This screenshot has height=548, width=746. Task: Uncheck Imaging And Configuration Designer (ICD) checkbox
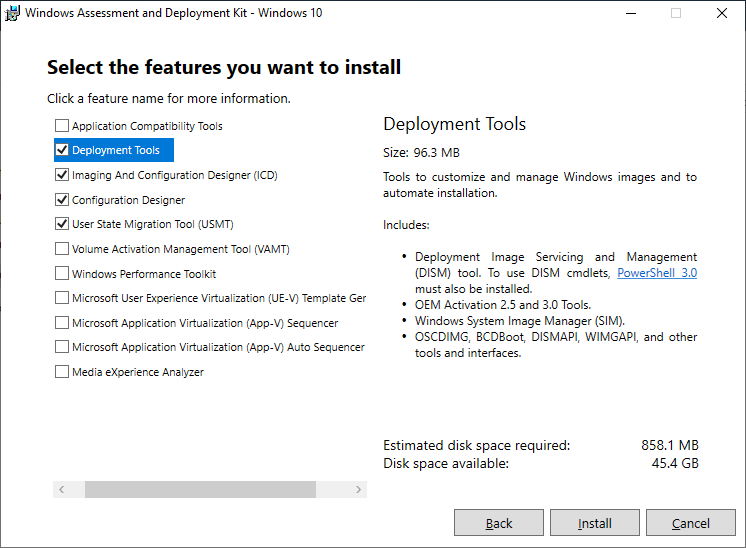(62, 175)
